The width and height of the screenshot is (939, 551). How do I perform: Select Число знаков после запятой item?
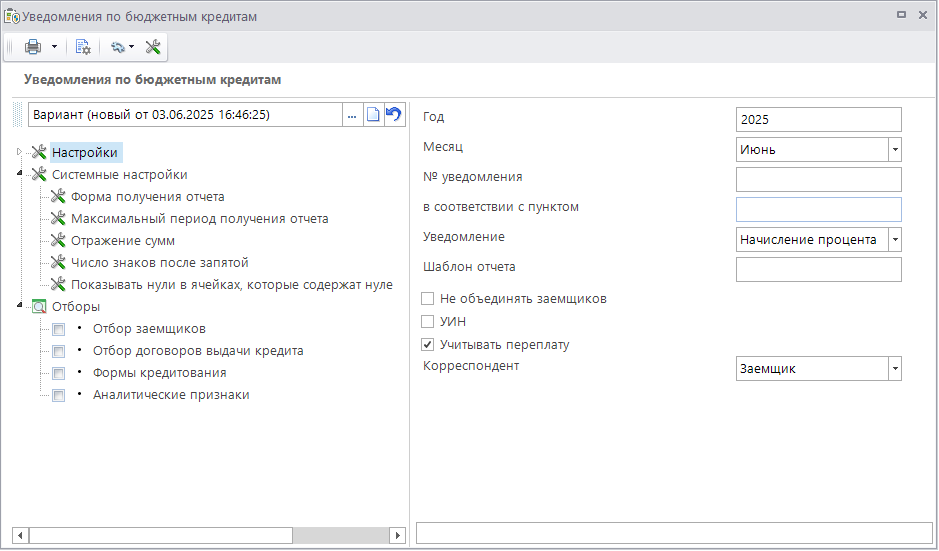(159, 263)
